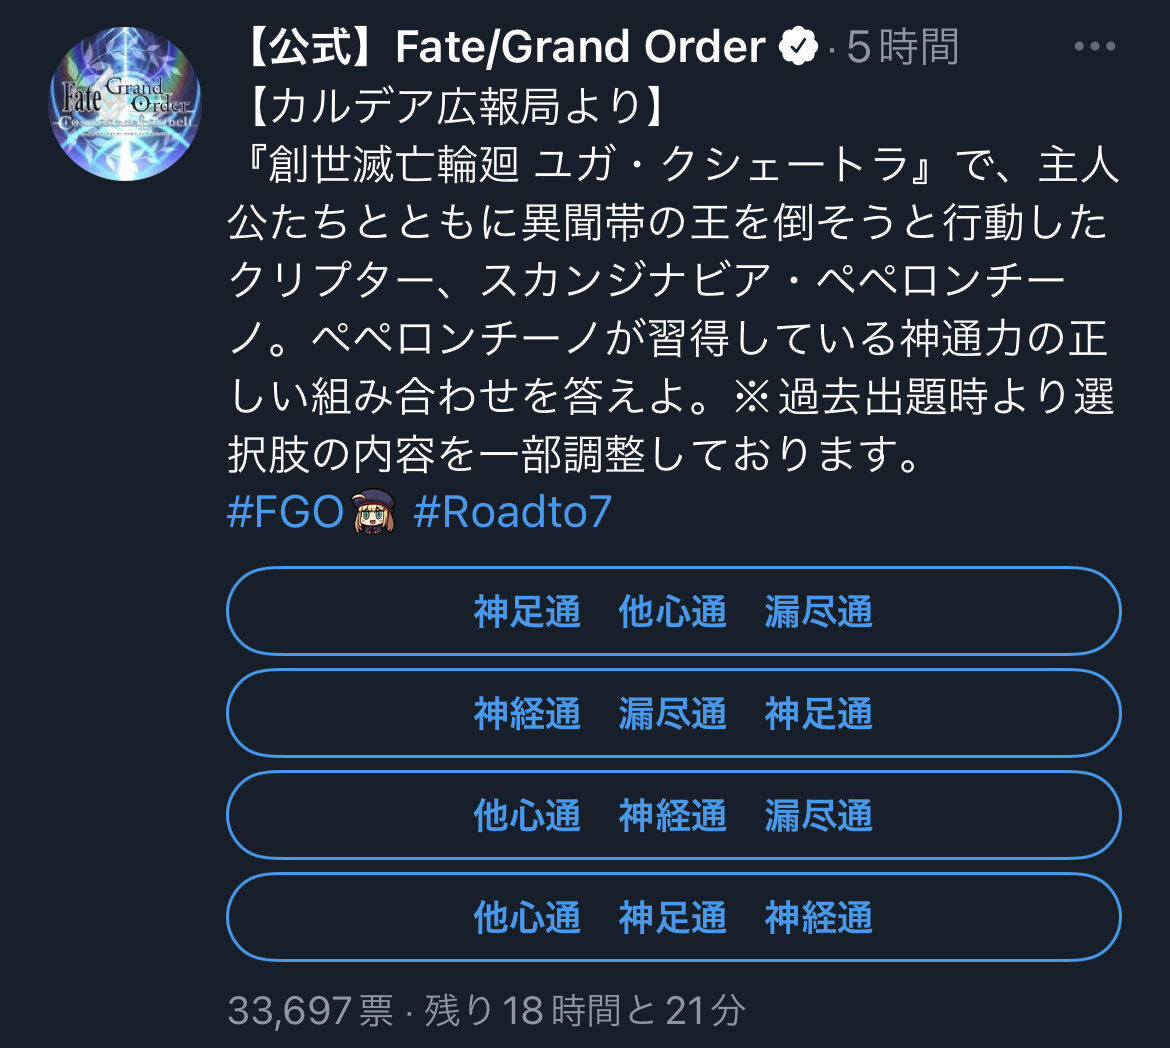The width and height of the screenshot is (1170, 1048).
Task: Click the 33,697票 vote count
Action: tap(310, 1011)
